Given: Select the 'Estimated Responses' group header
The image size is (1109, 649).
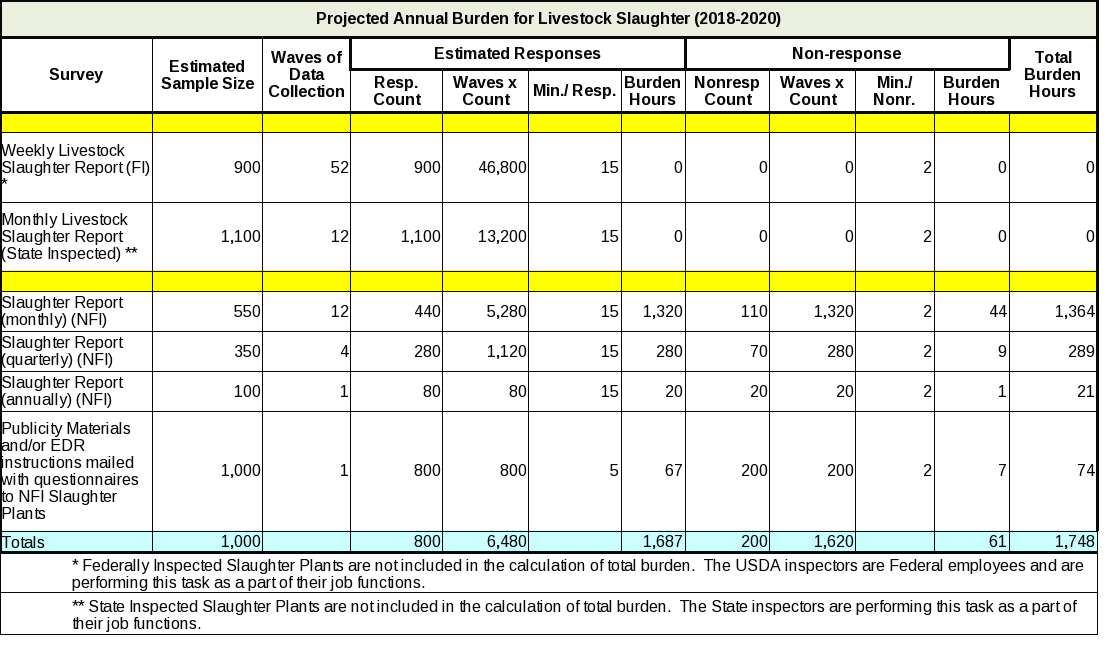Looking at the screenshot, I should (x=517, y=54).
